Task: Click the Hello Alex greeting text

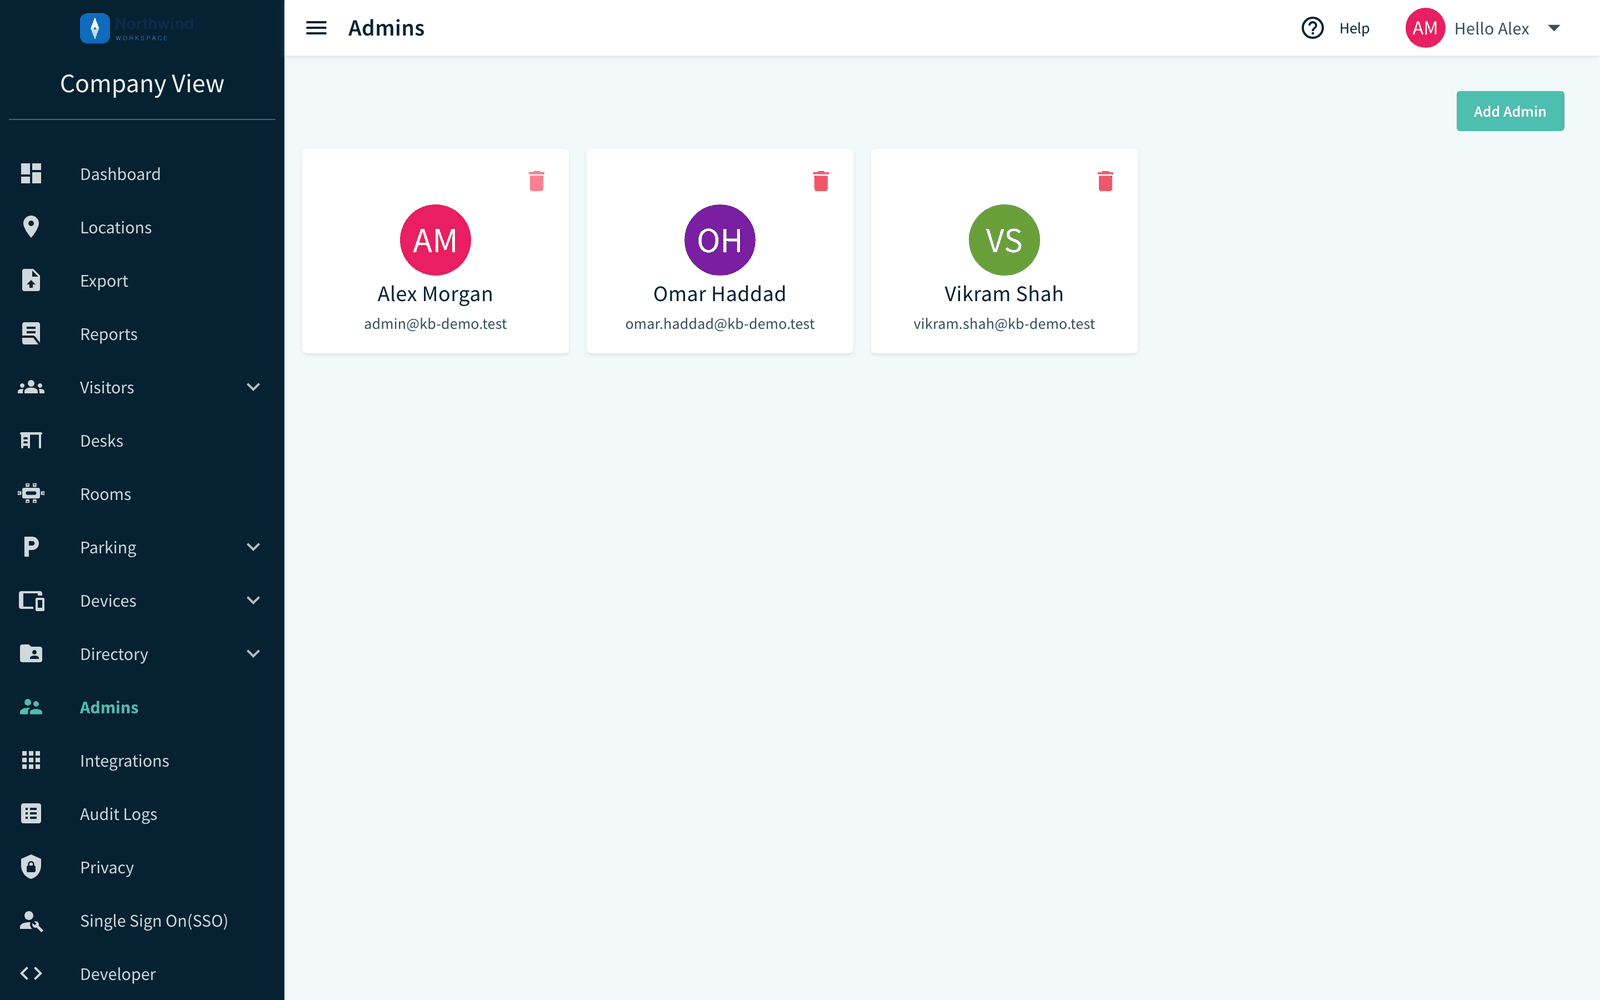Action: click(1492, 29)
